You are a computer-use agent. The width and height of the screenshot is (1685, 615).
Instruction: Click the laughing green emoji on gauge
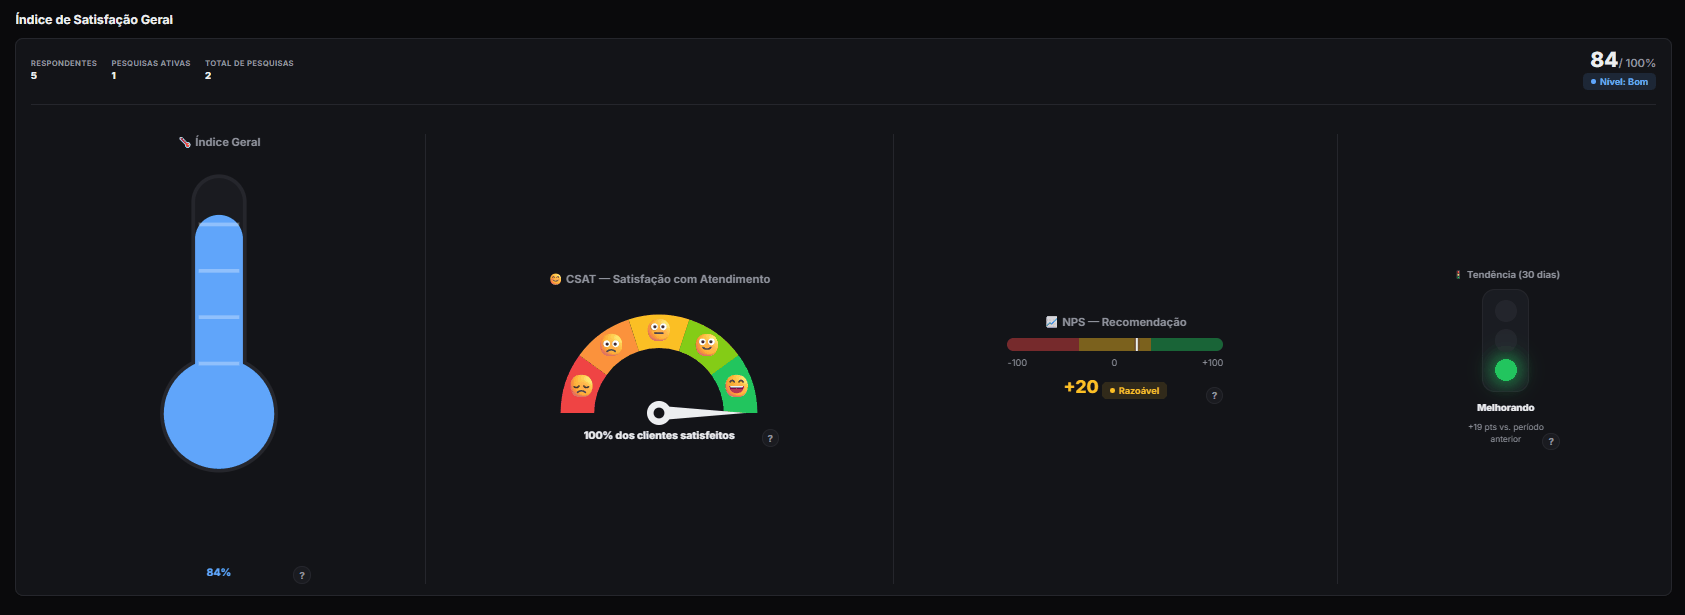pyautogui.click(x=737, y=386)
